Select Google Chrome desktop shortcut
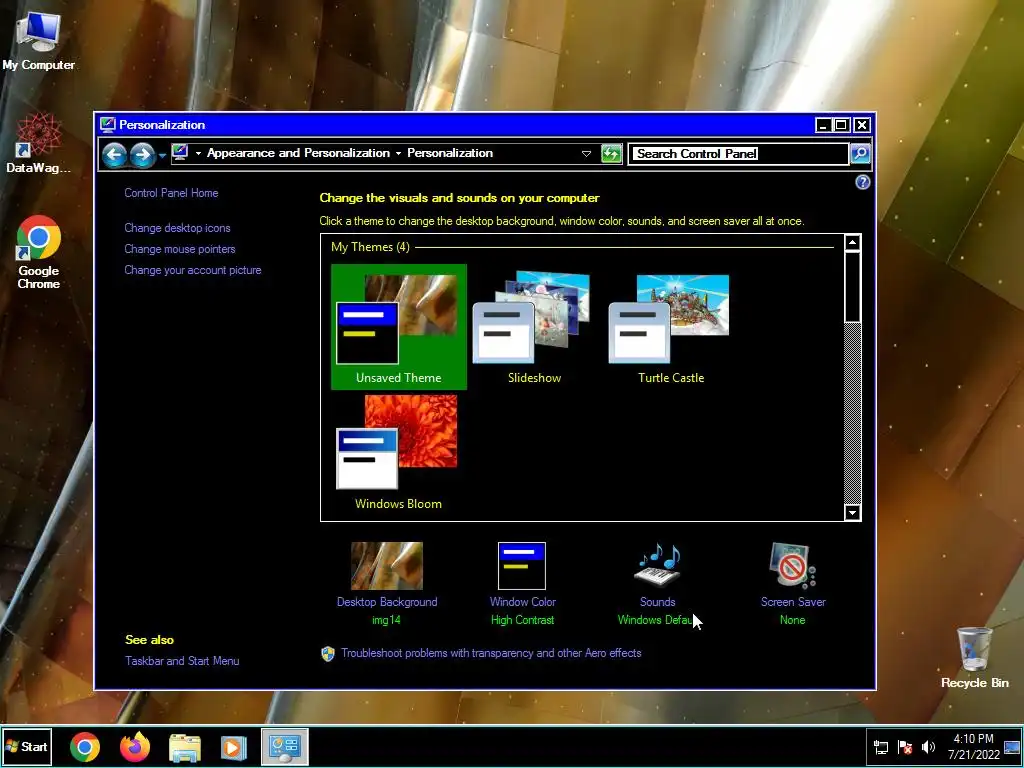The image size is (1024, 768). pyautogui.click(x=39, y=252)
